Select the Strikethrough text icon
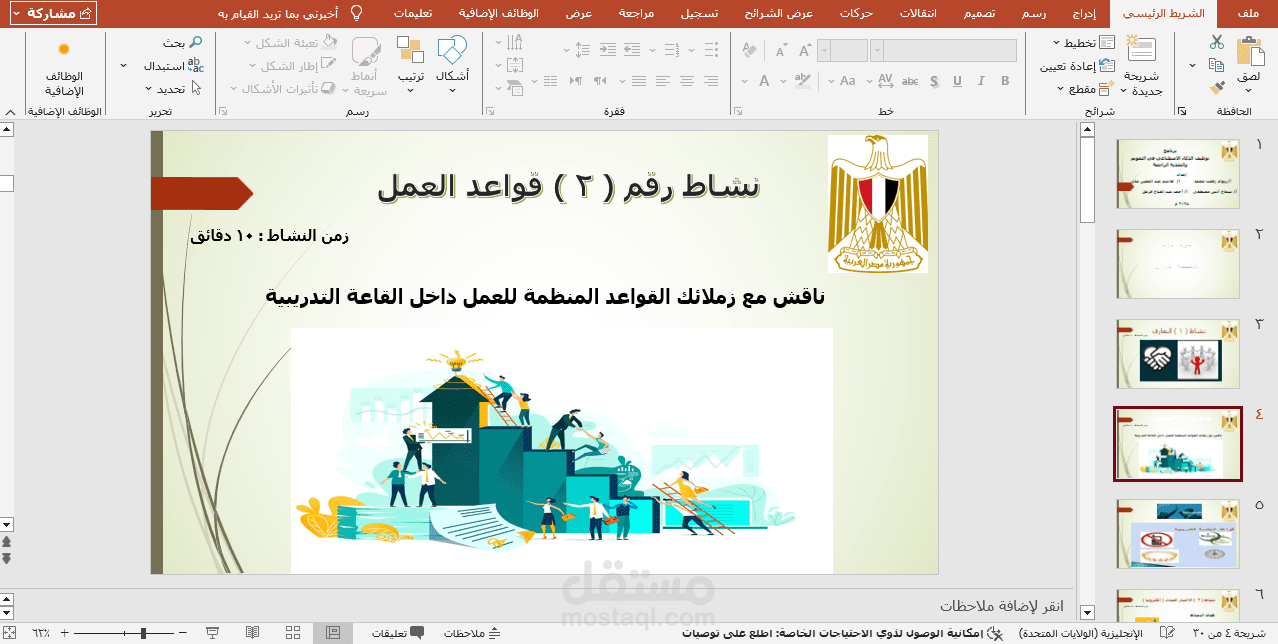Image resolution: width=1278 pixels, height=644 pixels. 908,81
